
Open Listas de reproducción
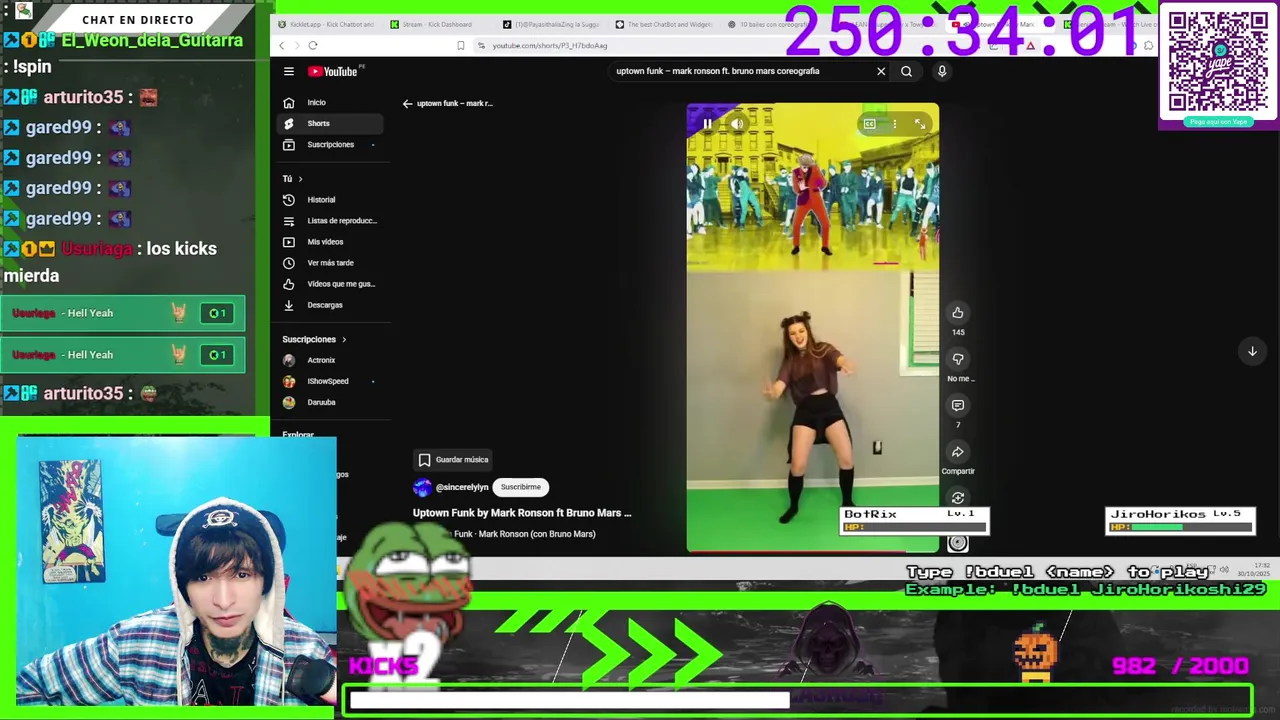[x=330, y=220]
